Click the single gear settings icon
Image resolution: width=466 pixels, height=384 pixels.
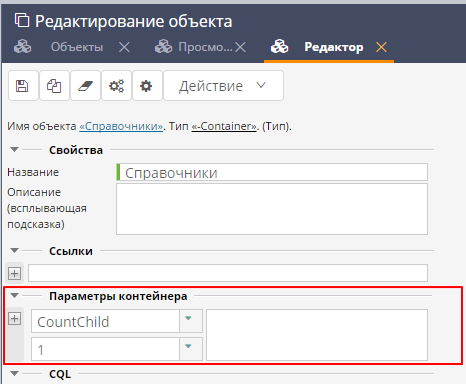pos(147,86)
